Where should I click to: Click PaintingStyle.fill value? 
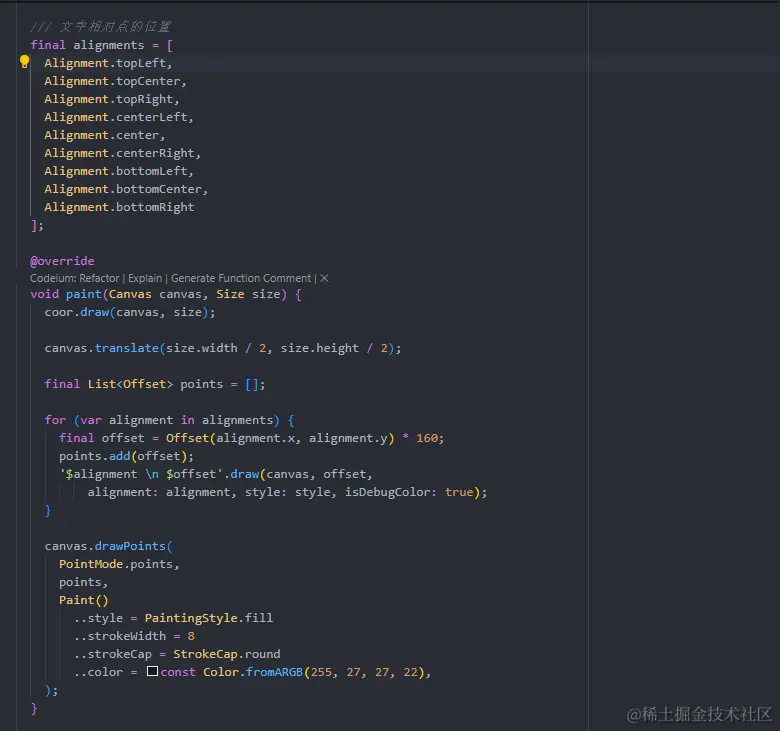209,618
